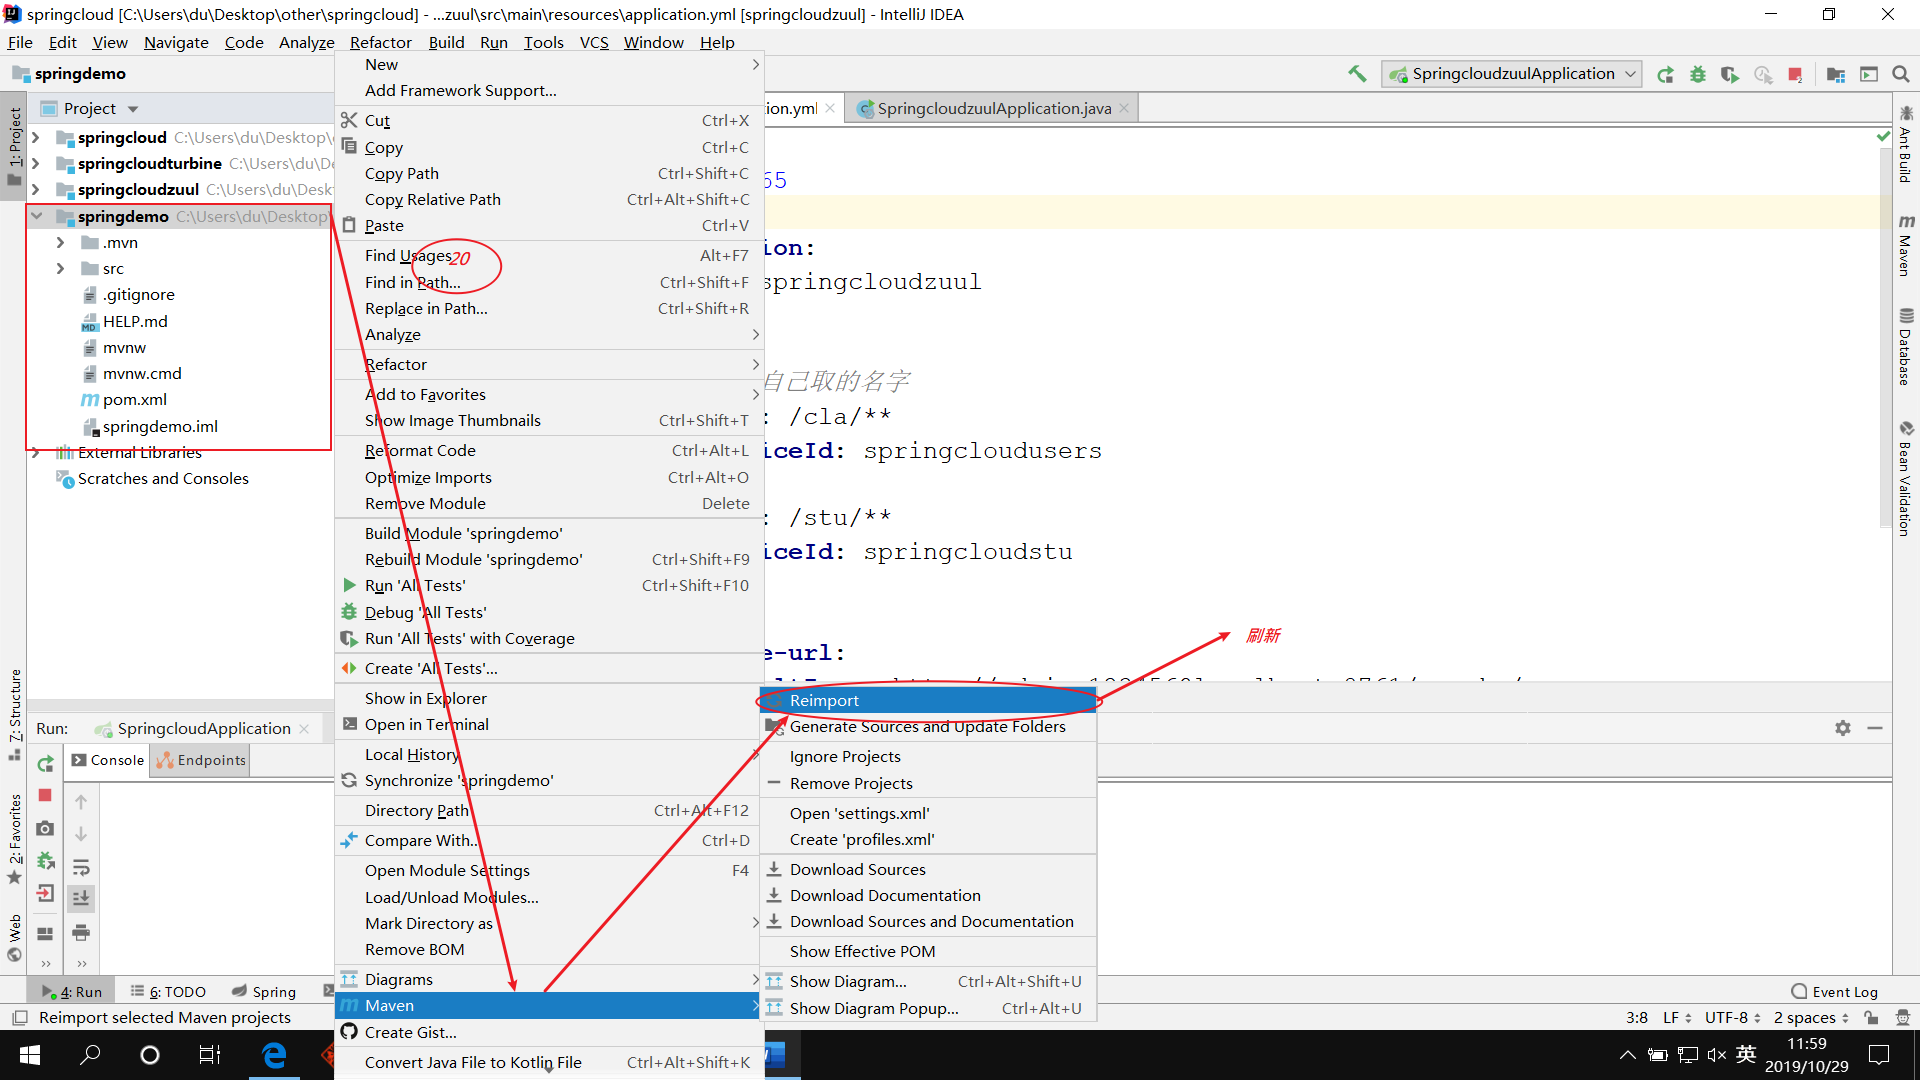Open the Structure tool window on the left sidebar
This screenshot has width=1920, height=1080.
coord(14,714)
